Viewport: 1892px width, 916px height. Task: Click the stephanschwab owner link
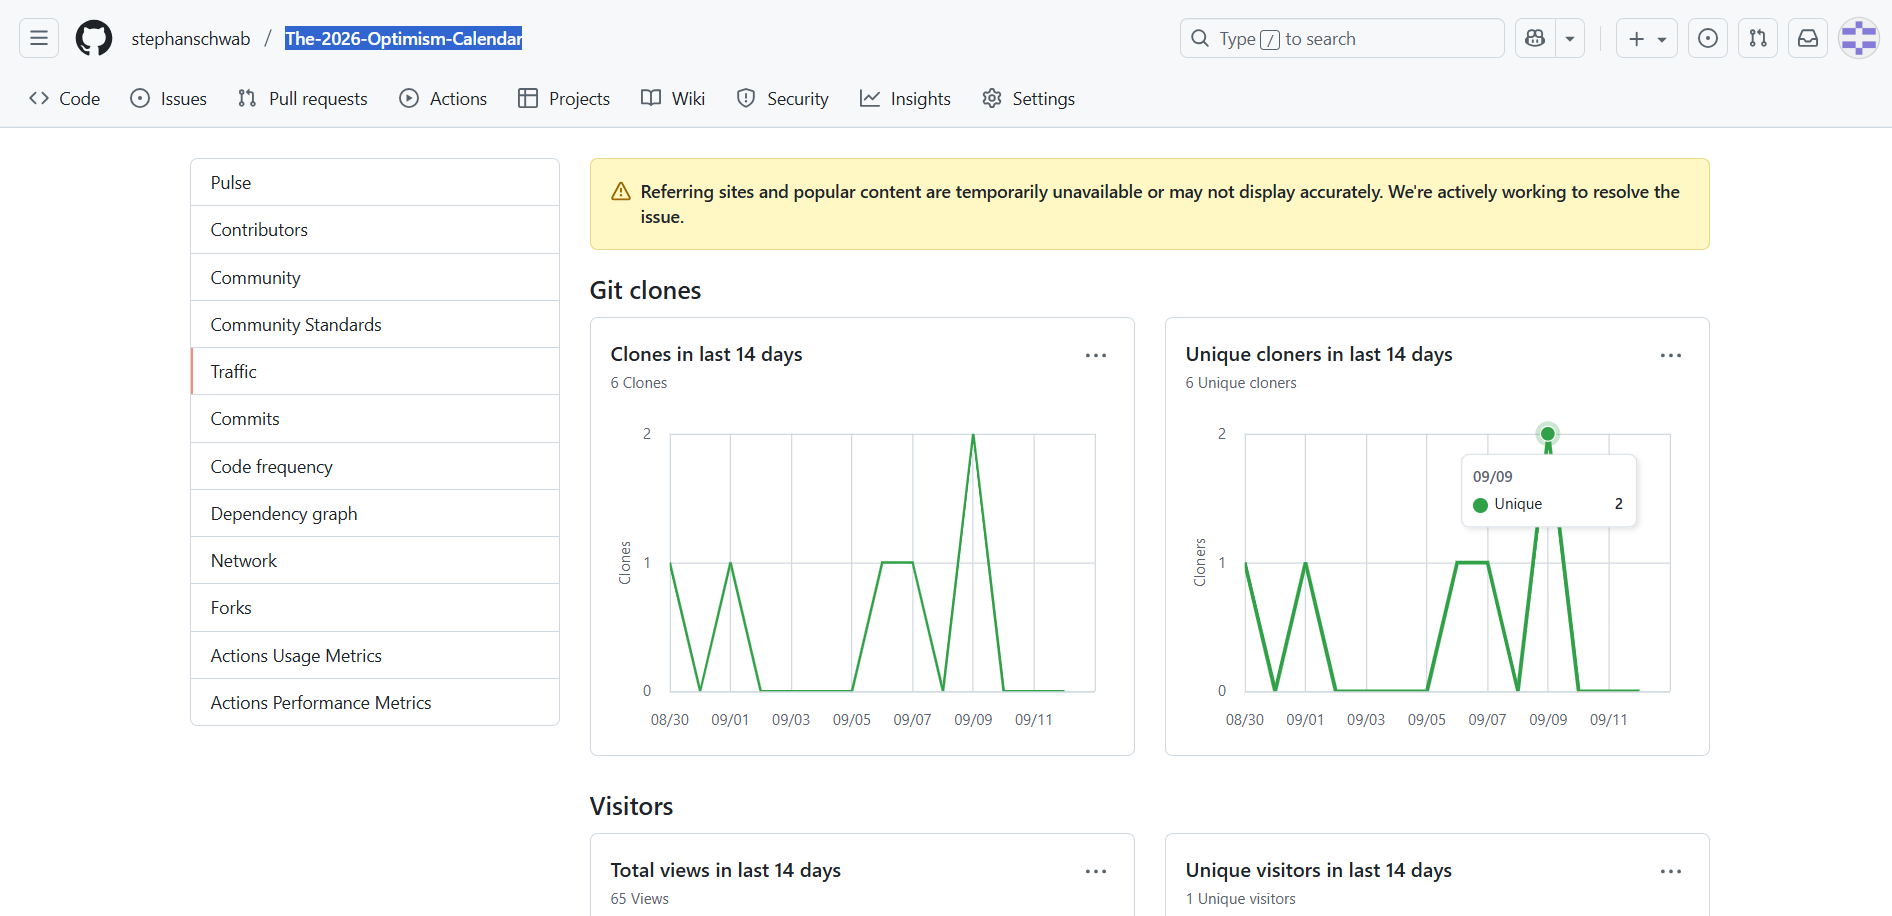coord(191,39)
